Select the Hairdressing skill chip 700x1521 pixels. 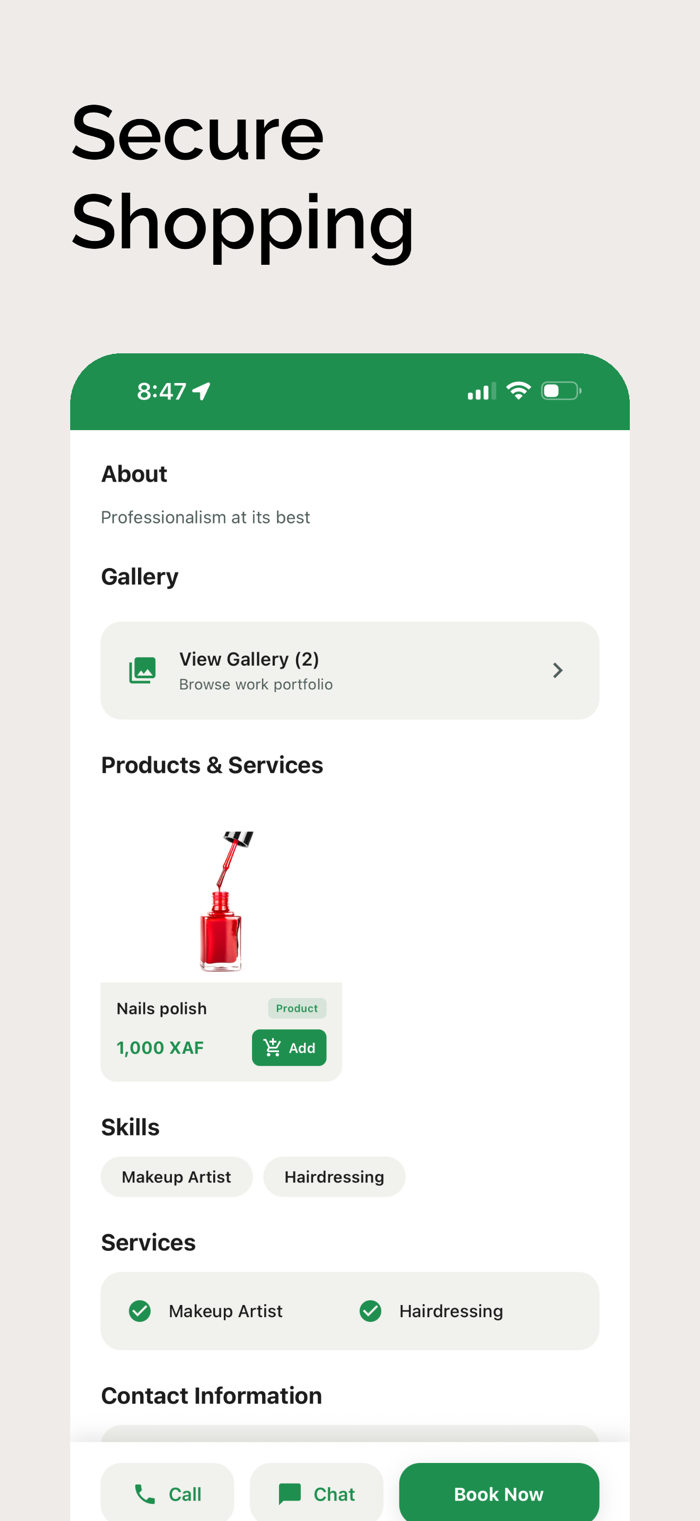pos(334,1177)
